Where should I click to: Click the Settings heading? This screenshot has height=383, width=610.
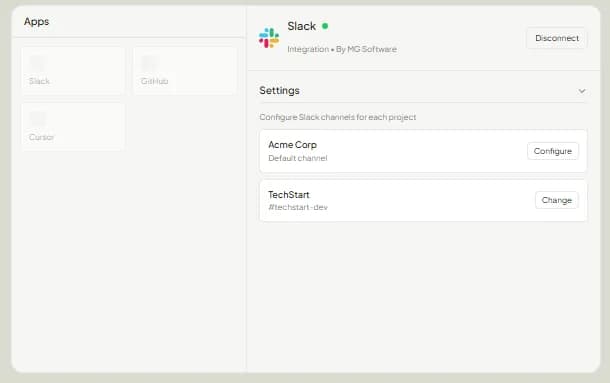tap(279, 90)
